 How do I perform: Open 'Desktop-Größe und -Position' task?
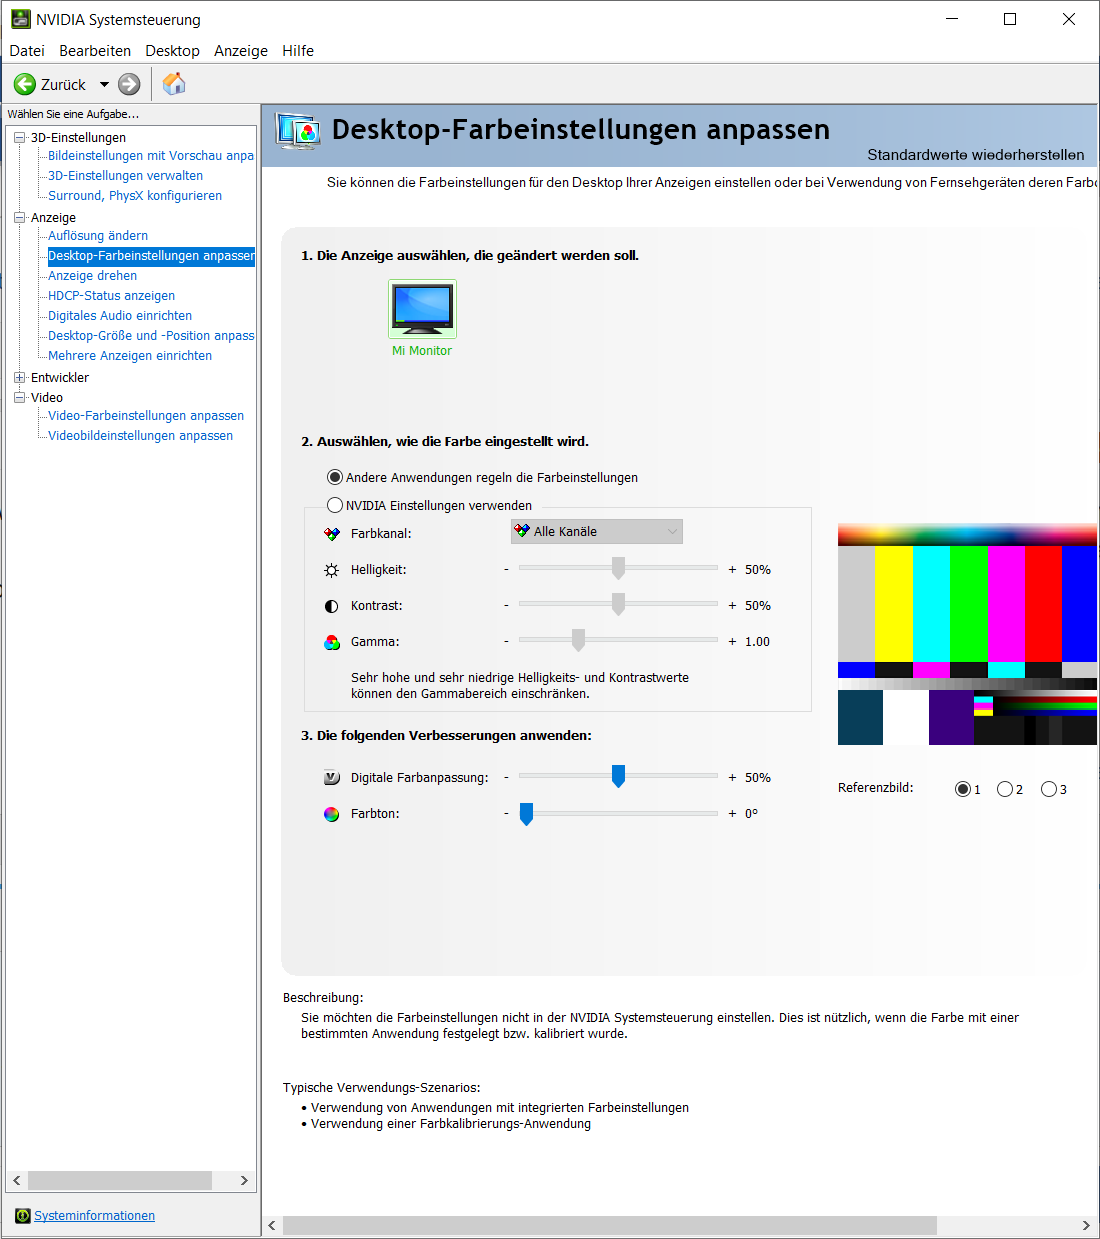[x=151, y=336]
